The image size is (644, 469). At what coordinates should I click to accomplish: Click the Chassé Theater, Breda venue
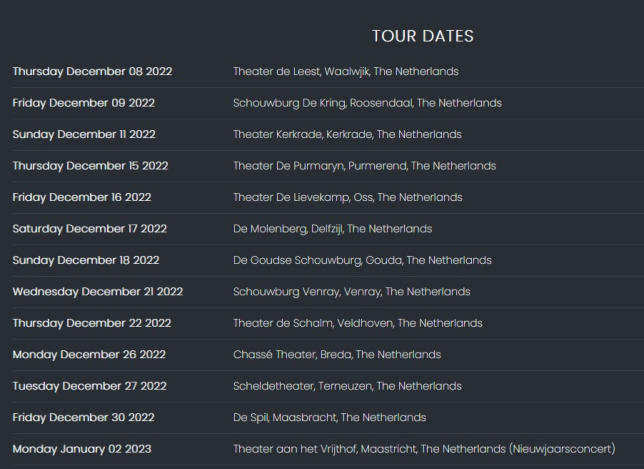click(336, 355)
